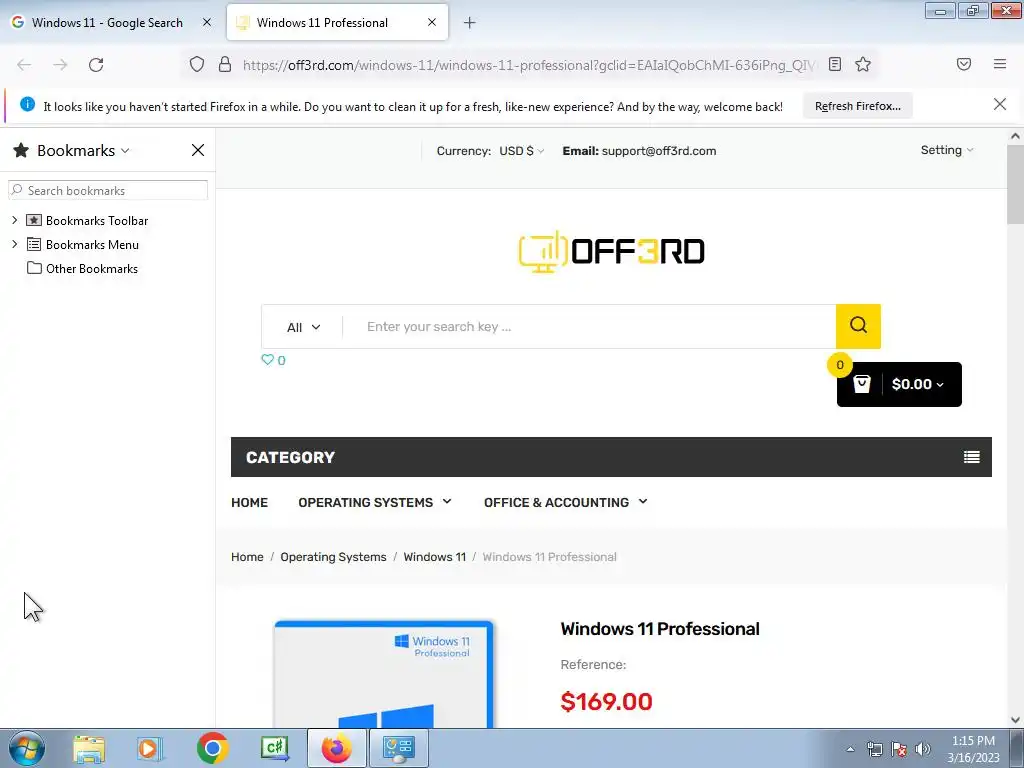Click the $169.00 price text
Screen dimensions: 1024x768
(606, 702)
